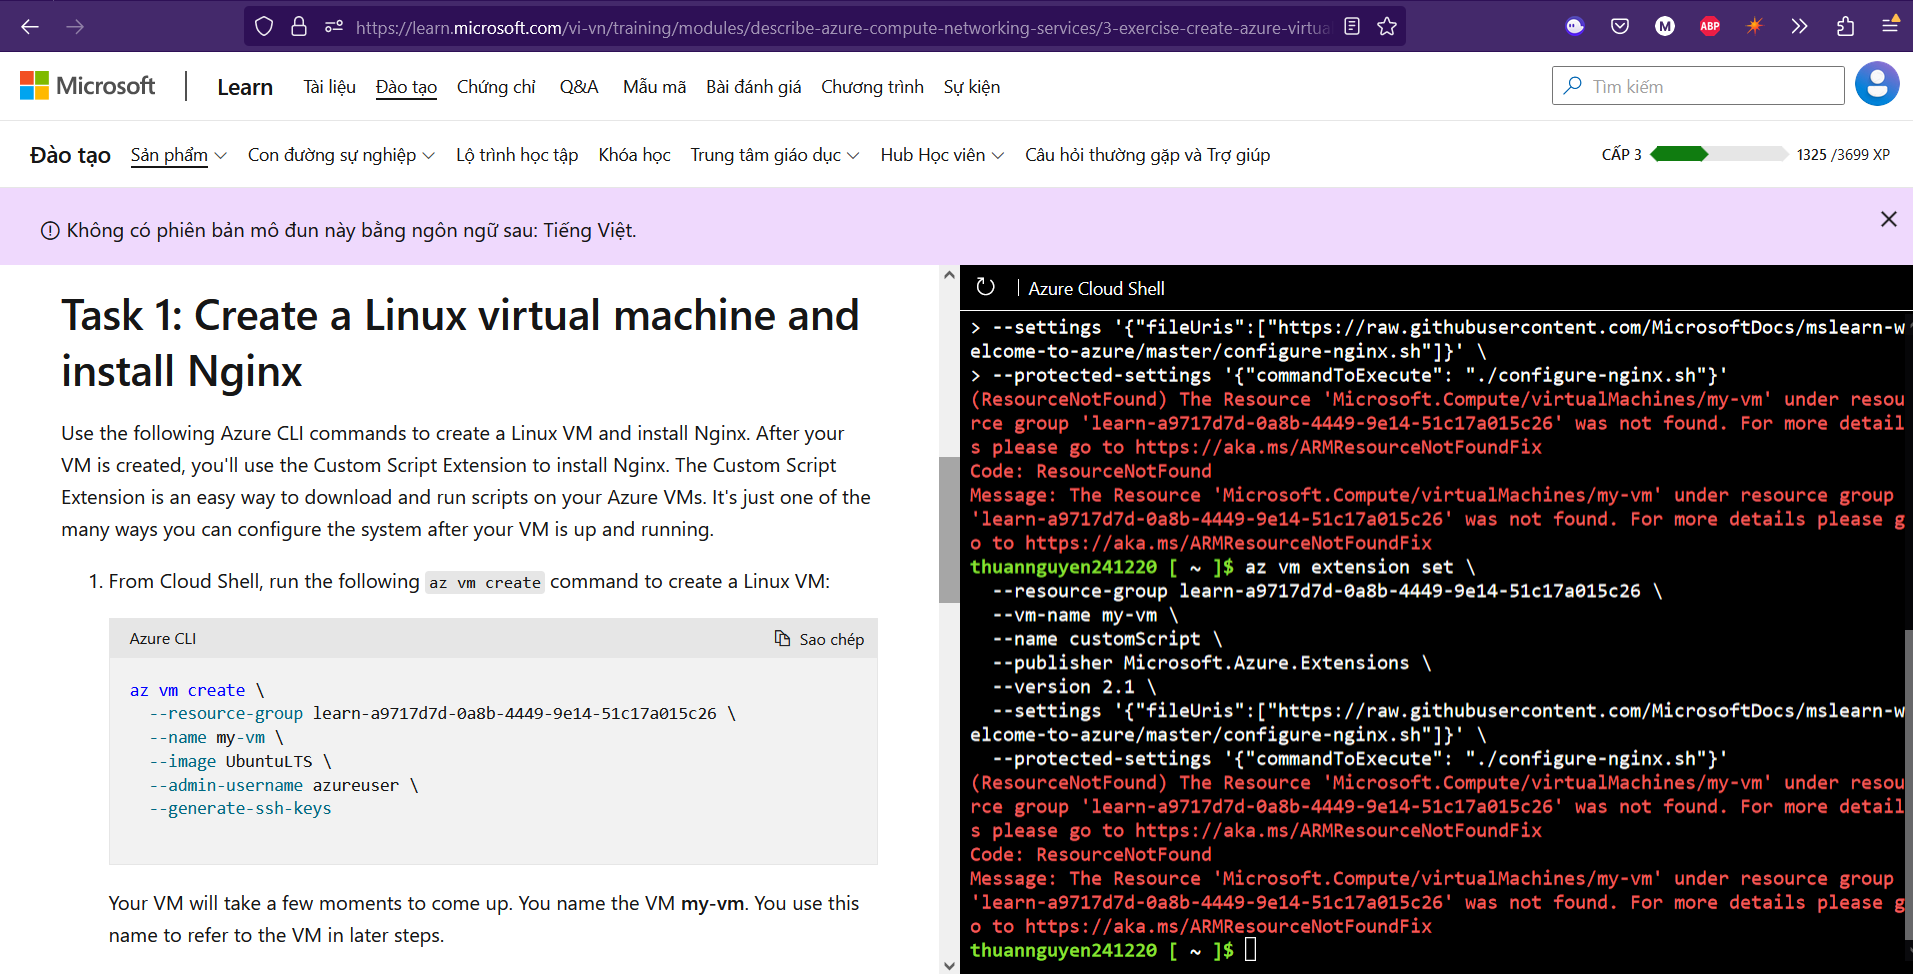Open the Khóa học link
Viewport: 1913px width, 974px height.
click(634, 155)
